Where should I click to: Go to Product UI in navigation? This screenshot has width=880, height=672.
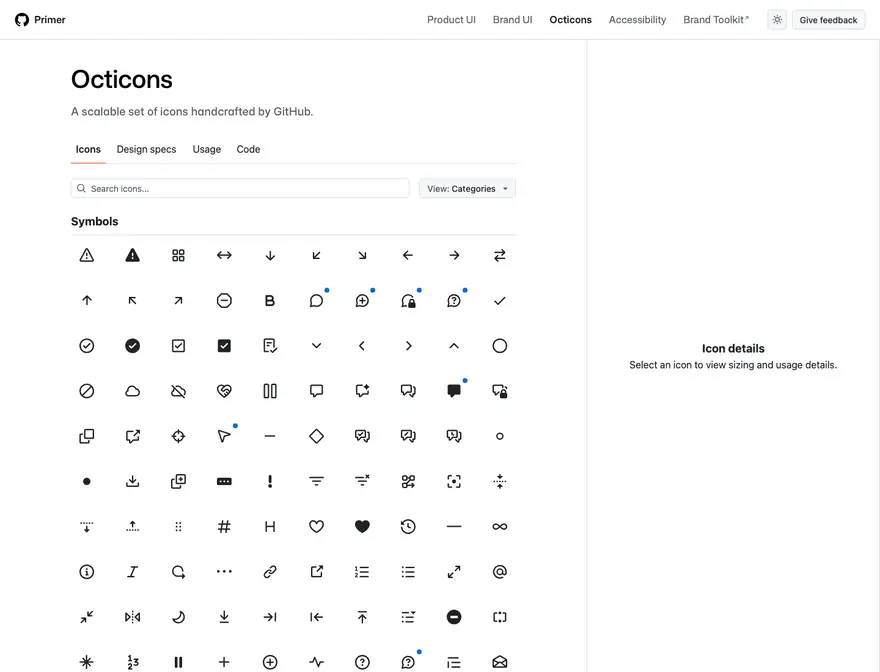point(451,20)
